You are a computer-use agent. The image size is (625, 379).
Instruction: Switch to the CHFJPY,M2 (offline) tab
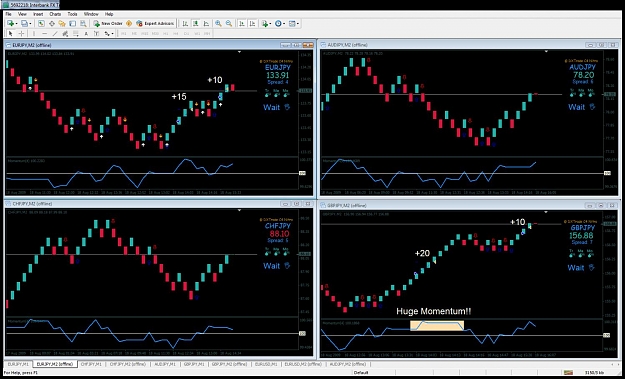tap(128, 364)
